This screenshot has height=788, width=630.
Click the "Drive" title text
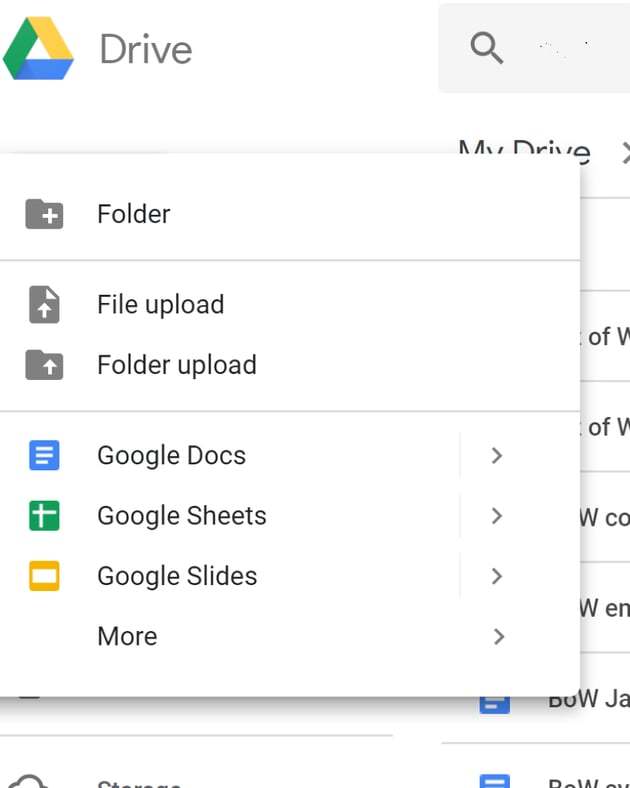pos(146,48)
